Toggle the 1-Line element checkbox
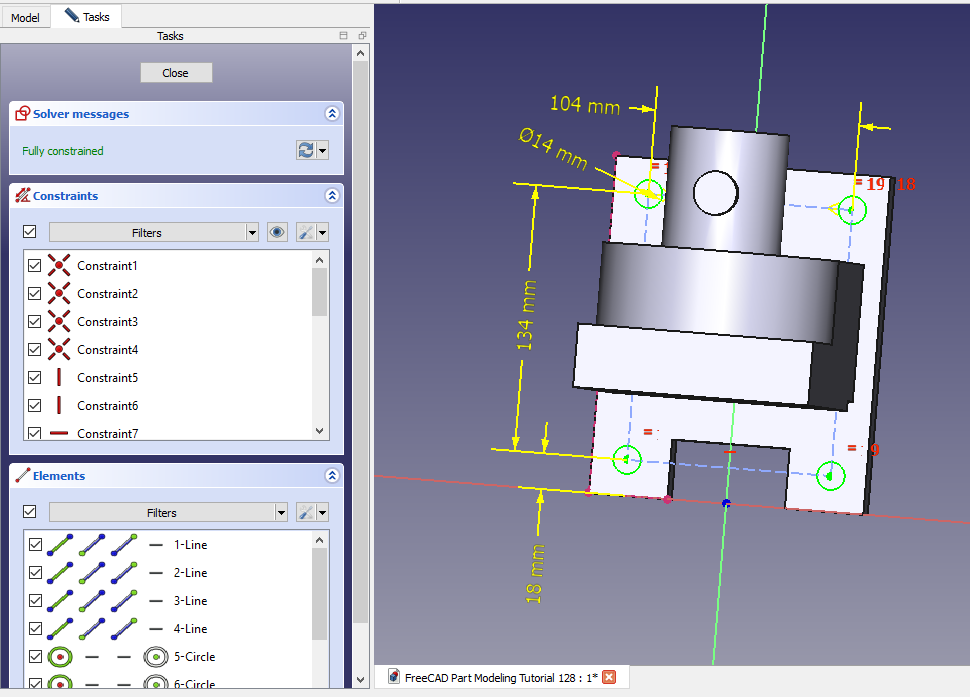The height and width of the screenshot is (697, 970). coord(35,545)
